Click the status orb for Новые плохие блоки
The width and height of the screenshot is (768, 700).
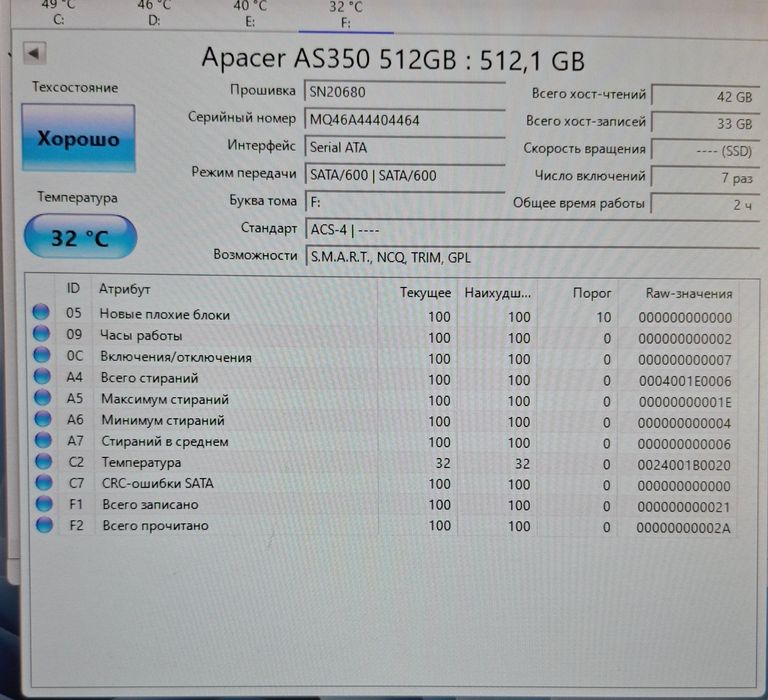coord(41,312)
